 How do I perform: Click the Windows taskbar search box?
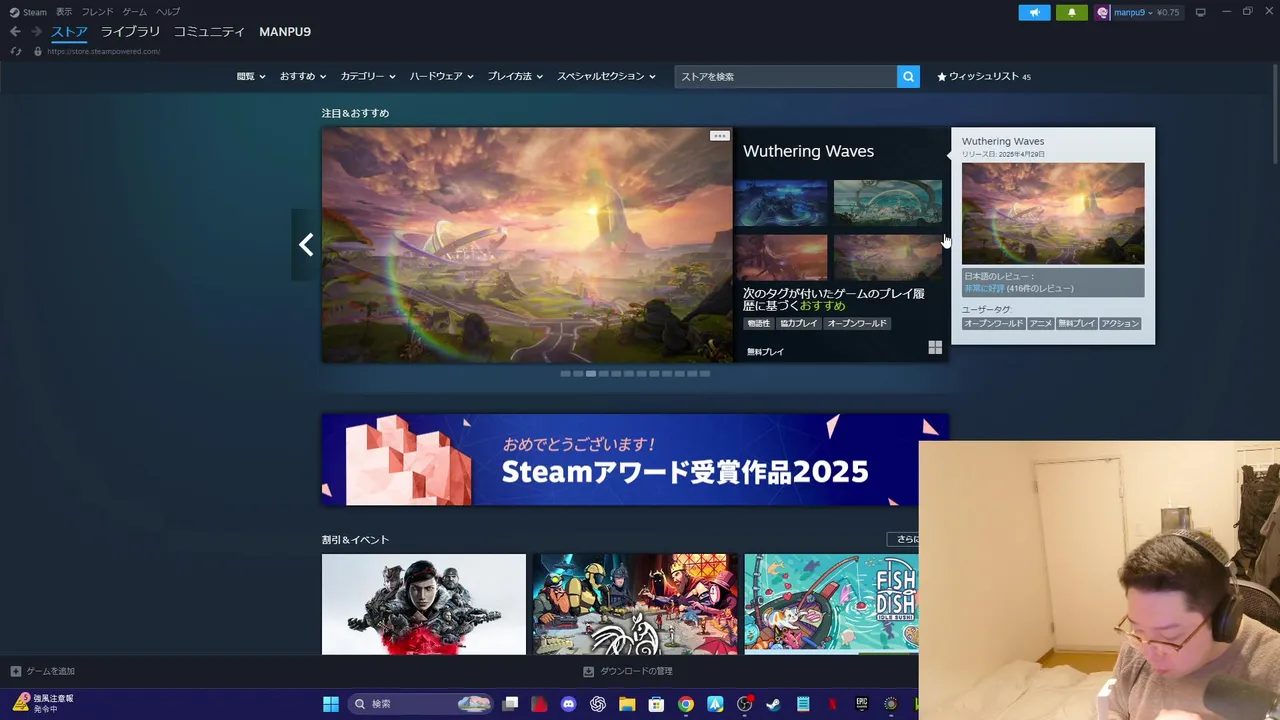coord(421,704)
